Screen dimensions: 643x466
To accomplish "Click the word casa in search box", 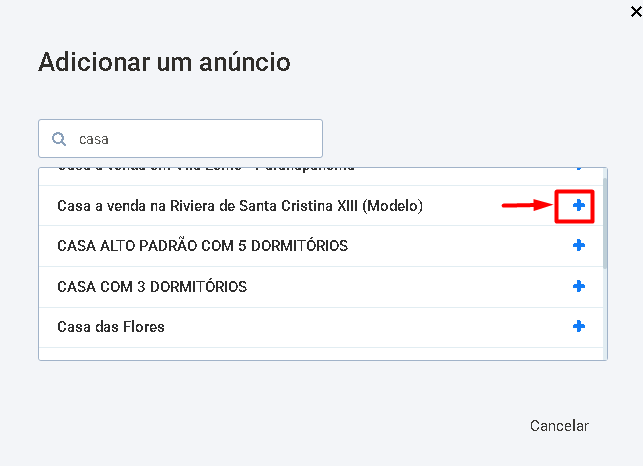I will 93,139.
